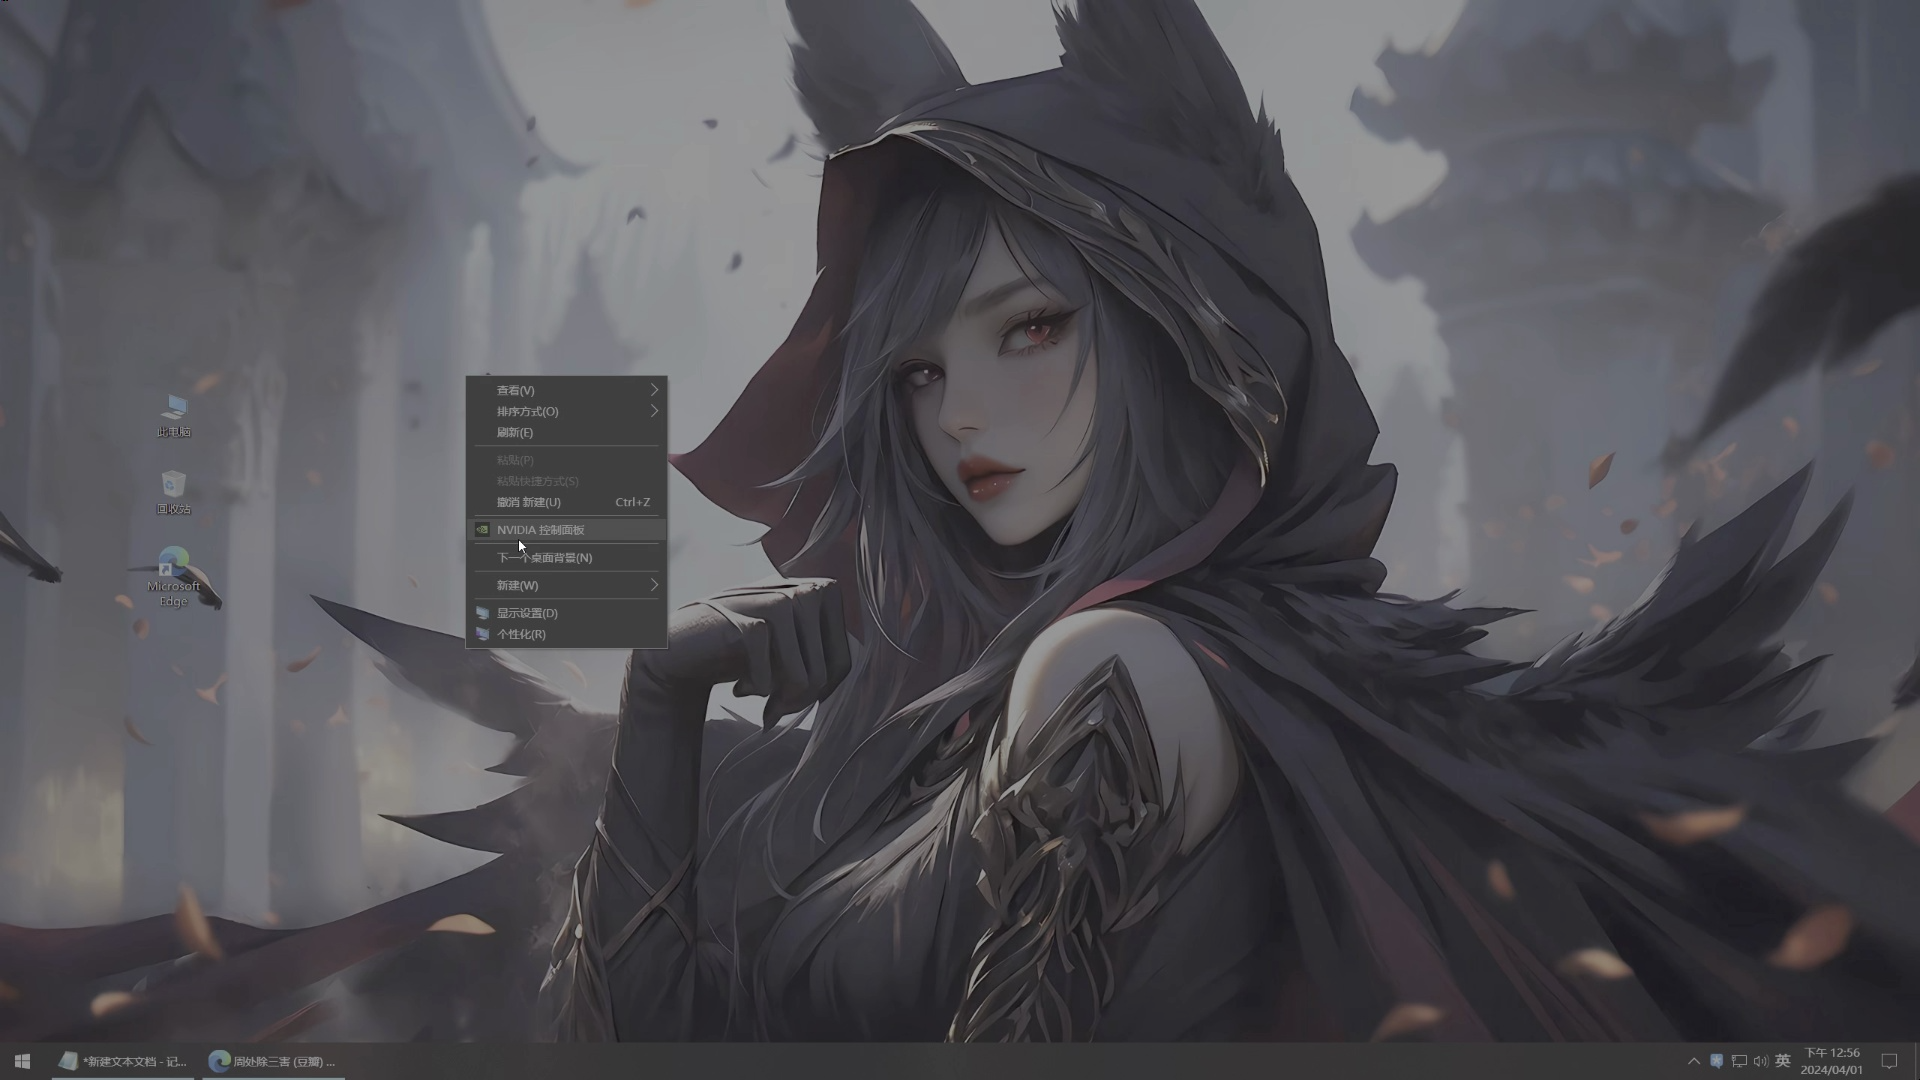The image size is (1920, 1080).
Task: Expand the 新建(W) submenu
Action: click(x=567, y=585)
